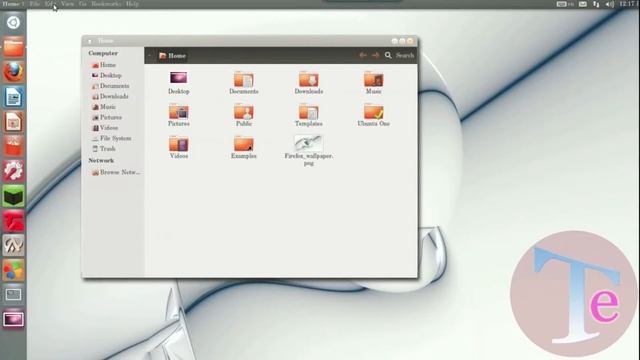Open the Go menu
This screenshot has height=360, width=640.
(83, 4)
